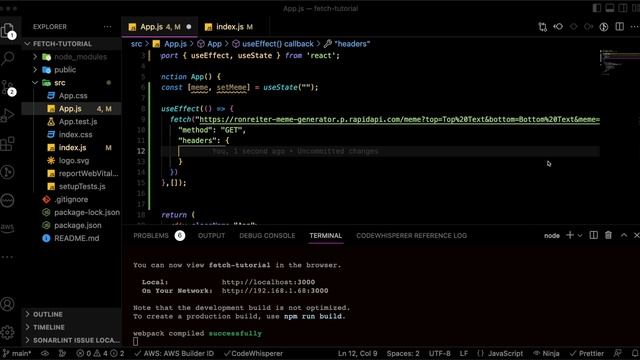Screen dimensions: 640x360
Task: Click the src breadcrumb item
Action: pos(136,44)
